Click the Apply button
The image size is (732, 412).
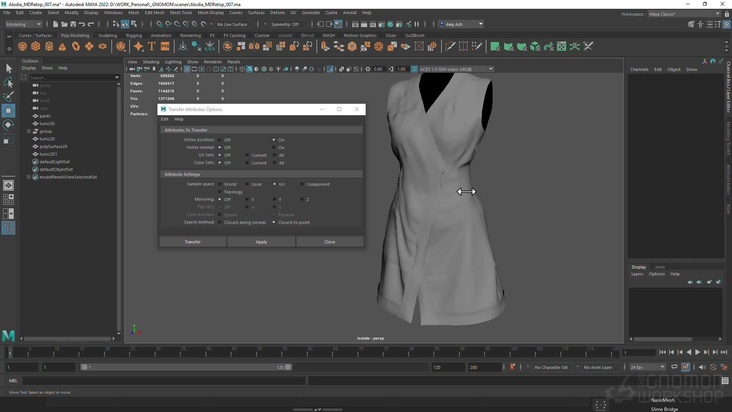(x=261, y=242)
